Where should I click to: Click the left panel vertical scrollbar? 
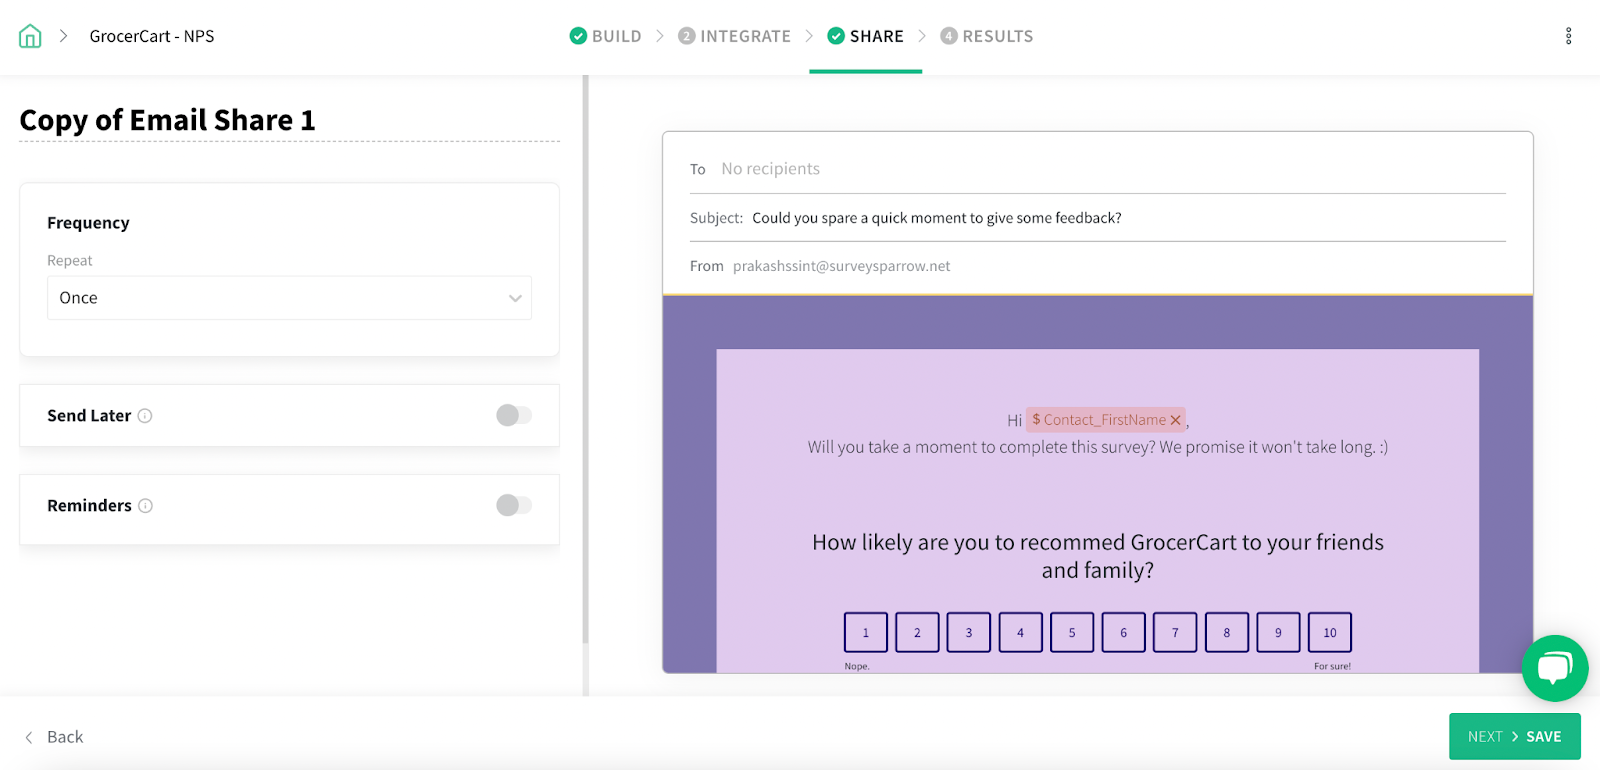click(586, 360)
